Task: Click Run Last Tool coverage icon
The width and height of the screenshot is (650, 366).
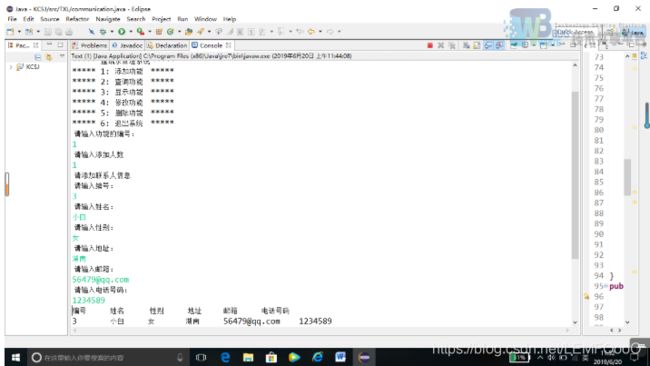Action: point(140,32)
